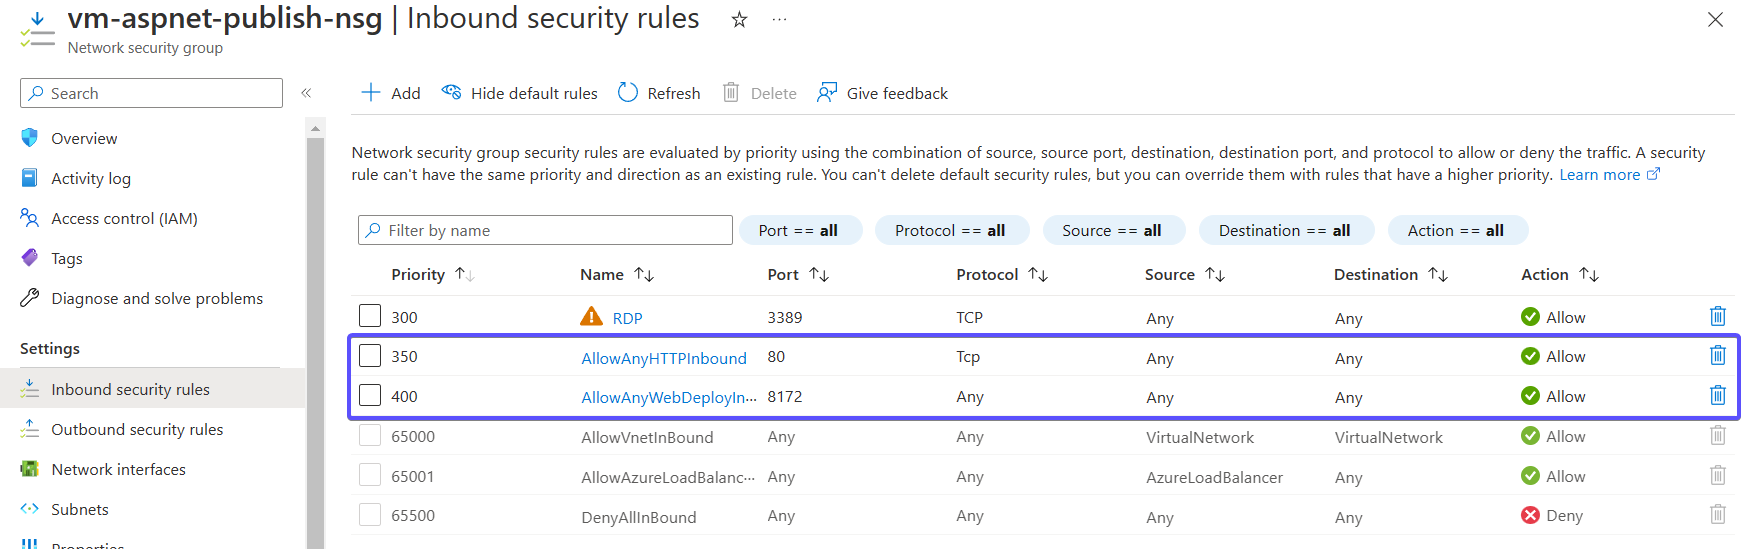
Task: Click trash icon for priority 400 rule
Action: (x=1717, y=396)
